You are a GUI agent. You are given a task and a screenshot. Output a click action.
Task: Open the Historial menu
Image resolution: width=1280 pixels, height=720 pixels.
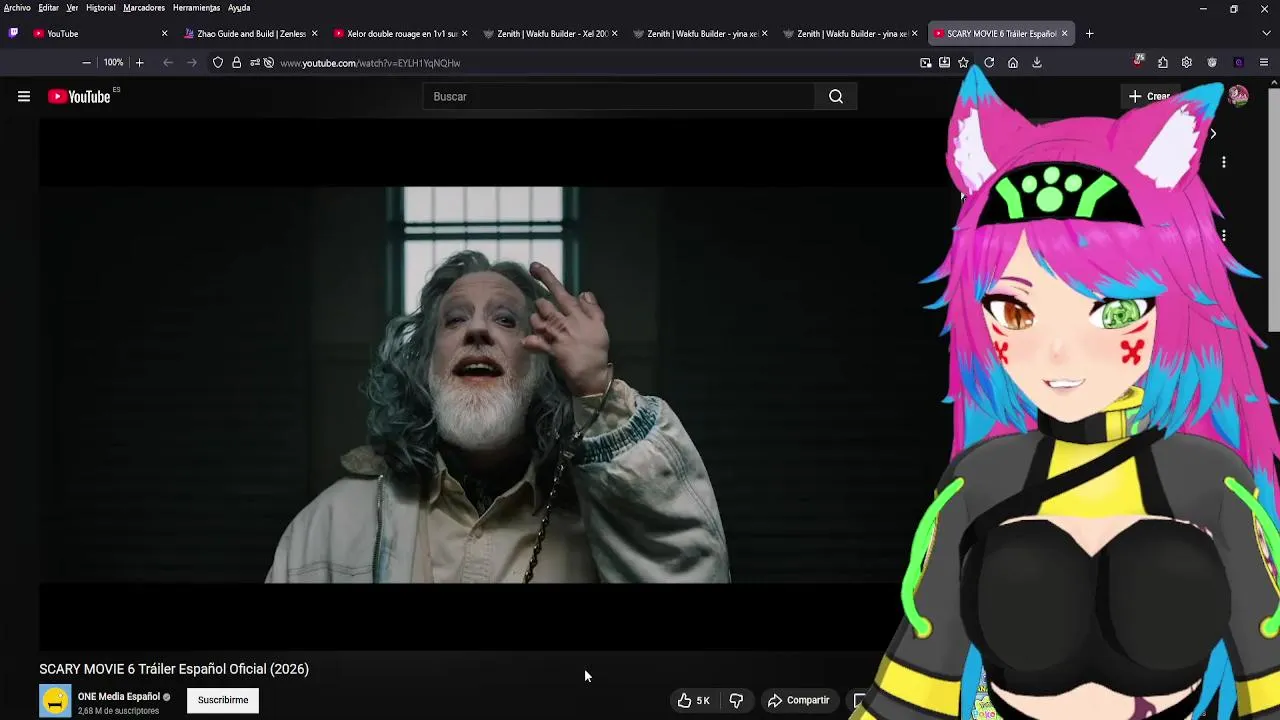pyautogui.click(x=100, y=8)
